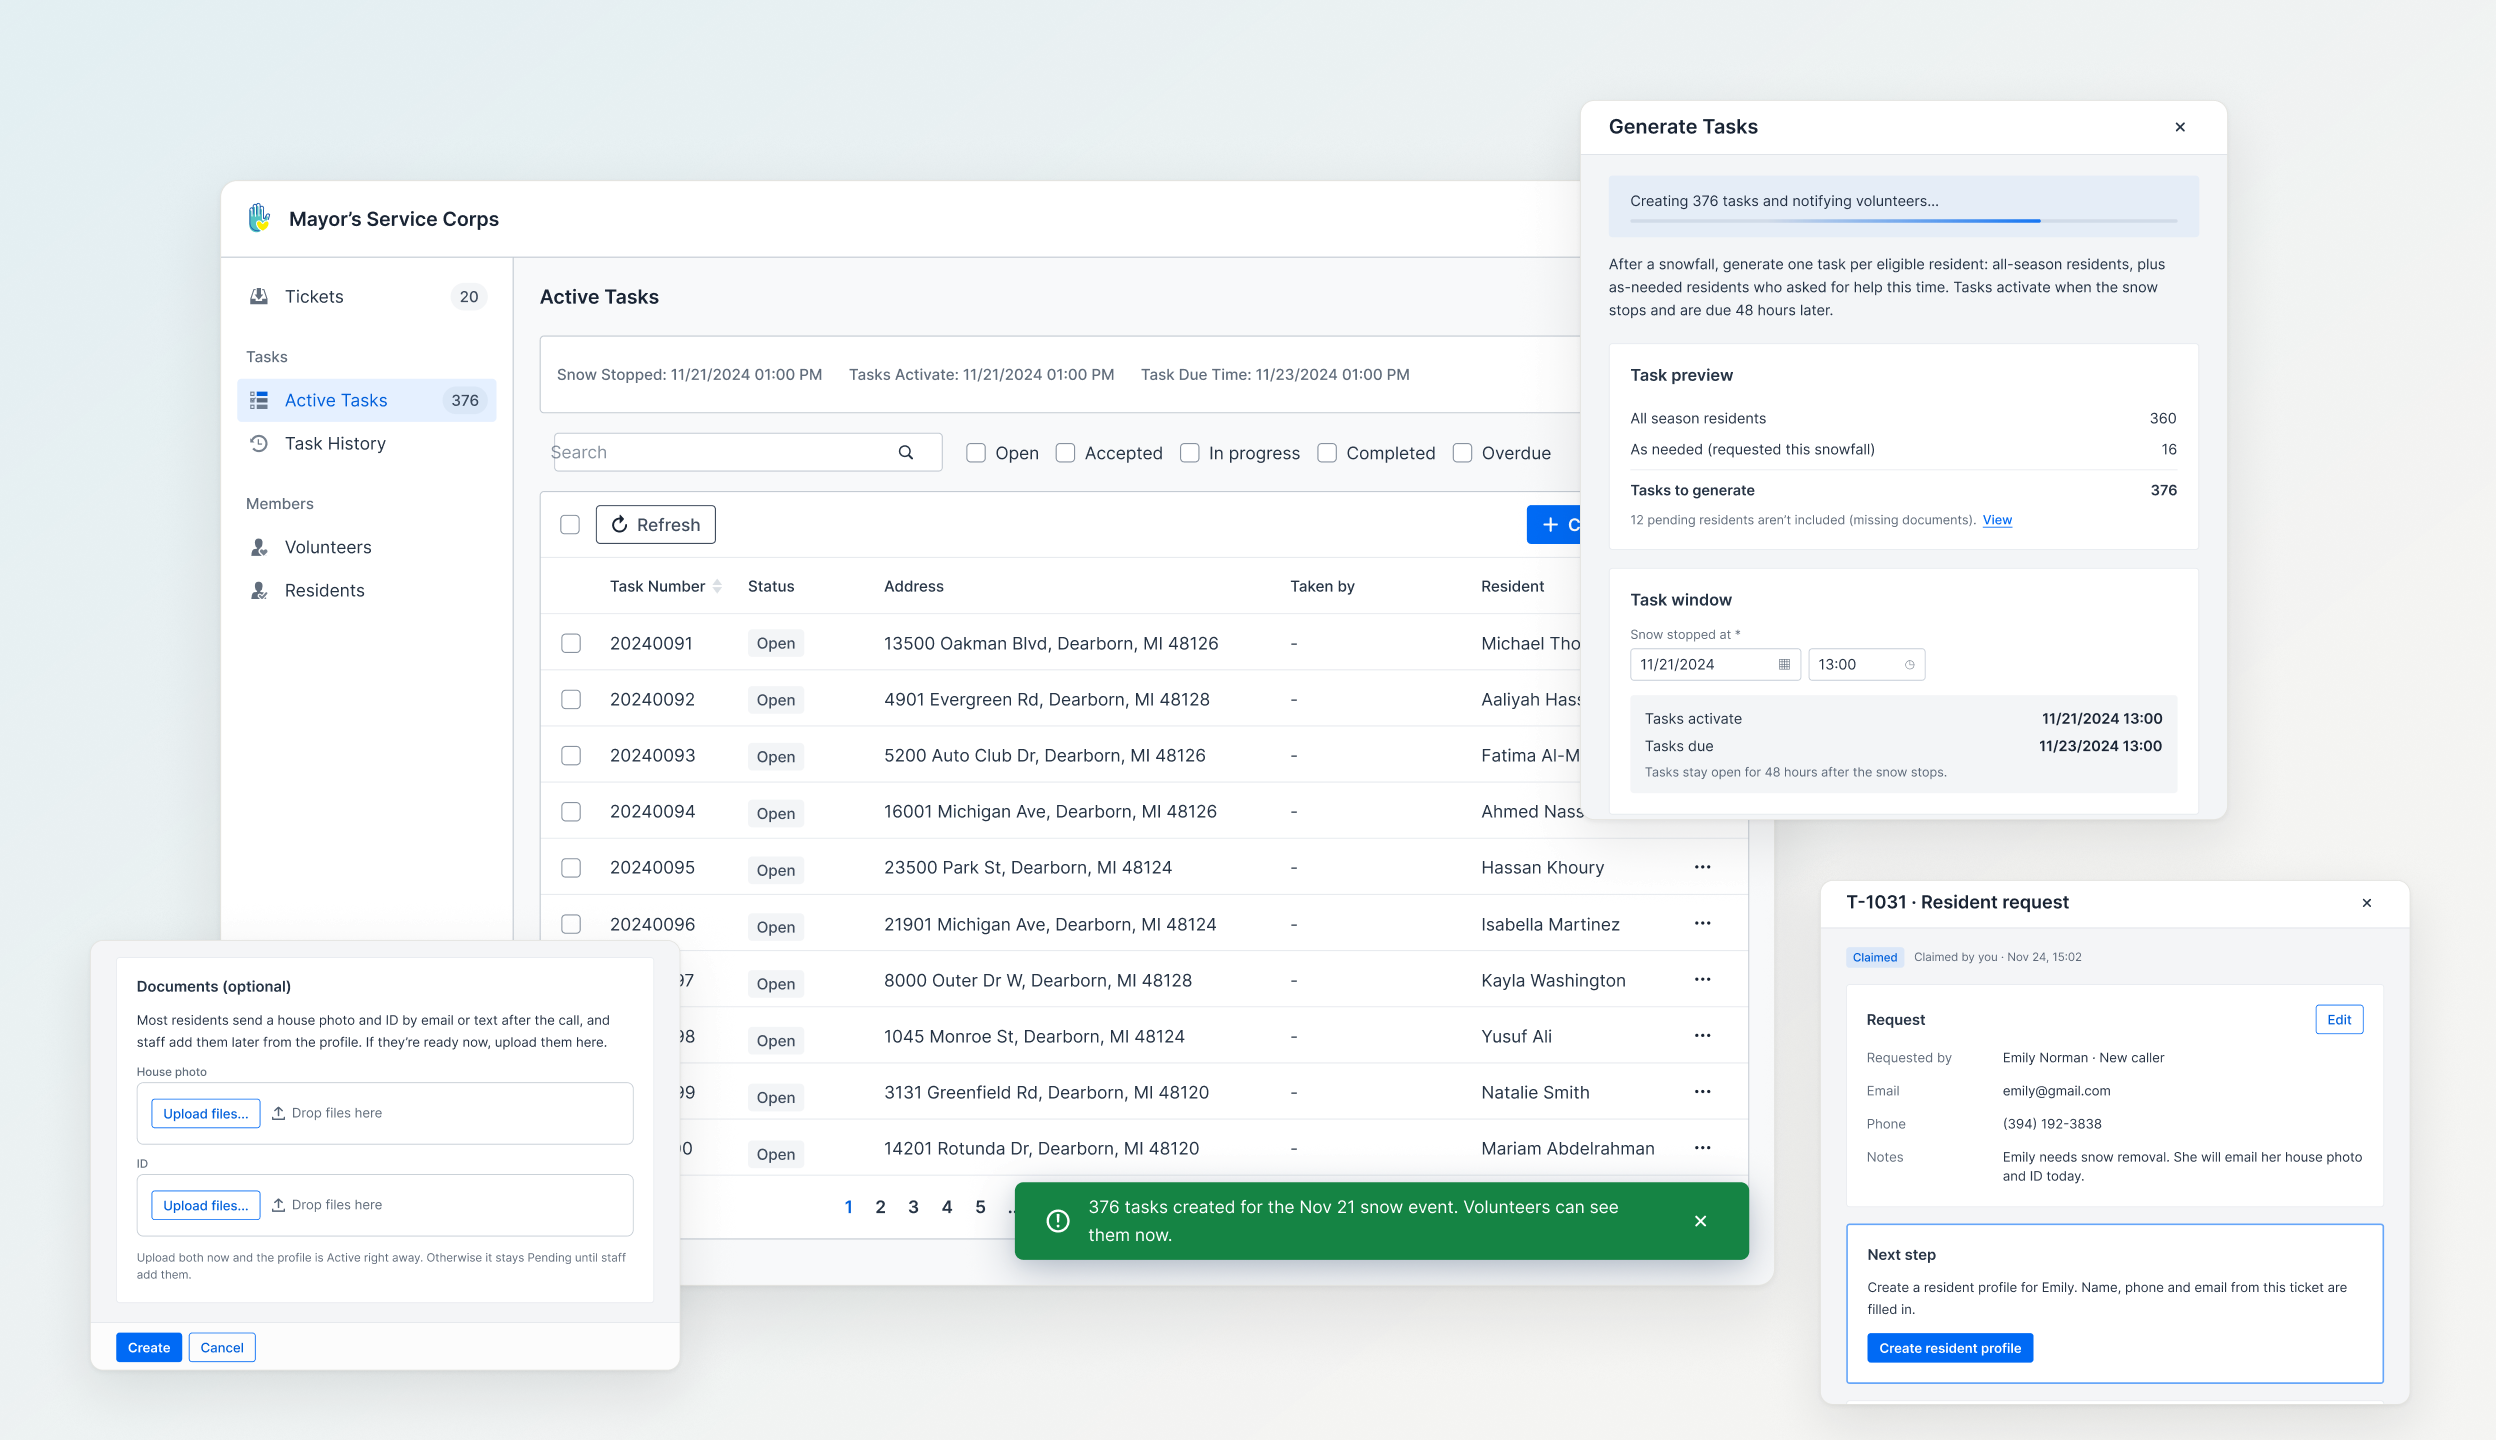Click the success notification alert icon
Screen dimensions: 2496x1440
[x=1057, y=1221]
